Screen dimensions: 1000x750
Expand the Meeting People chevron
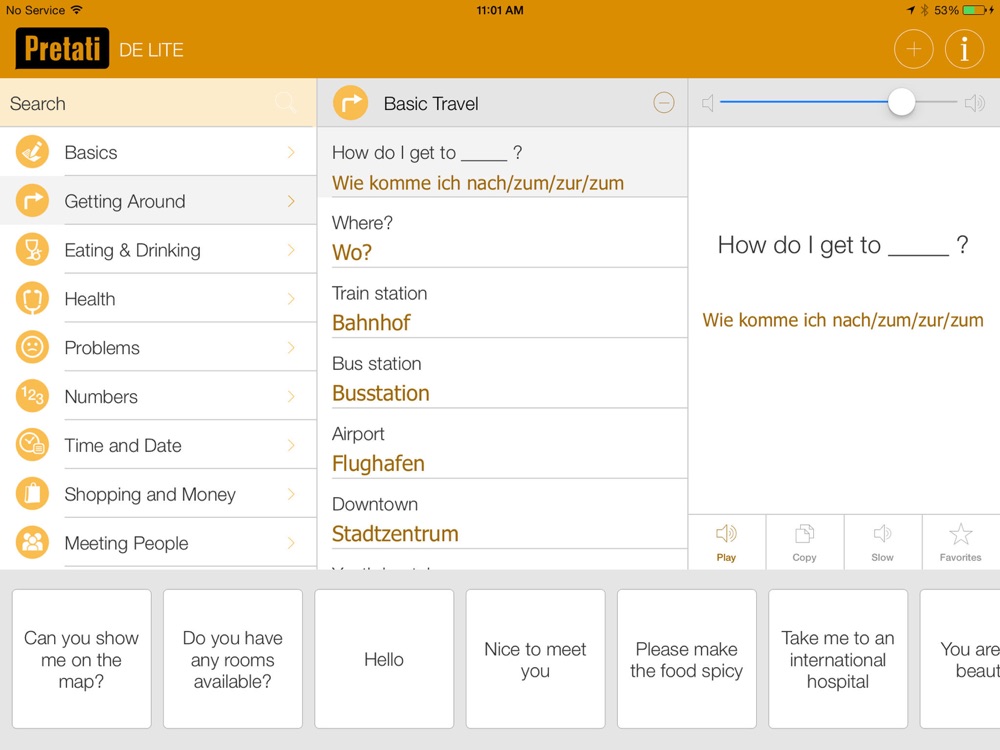291,543
